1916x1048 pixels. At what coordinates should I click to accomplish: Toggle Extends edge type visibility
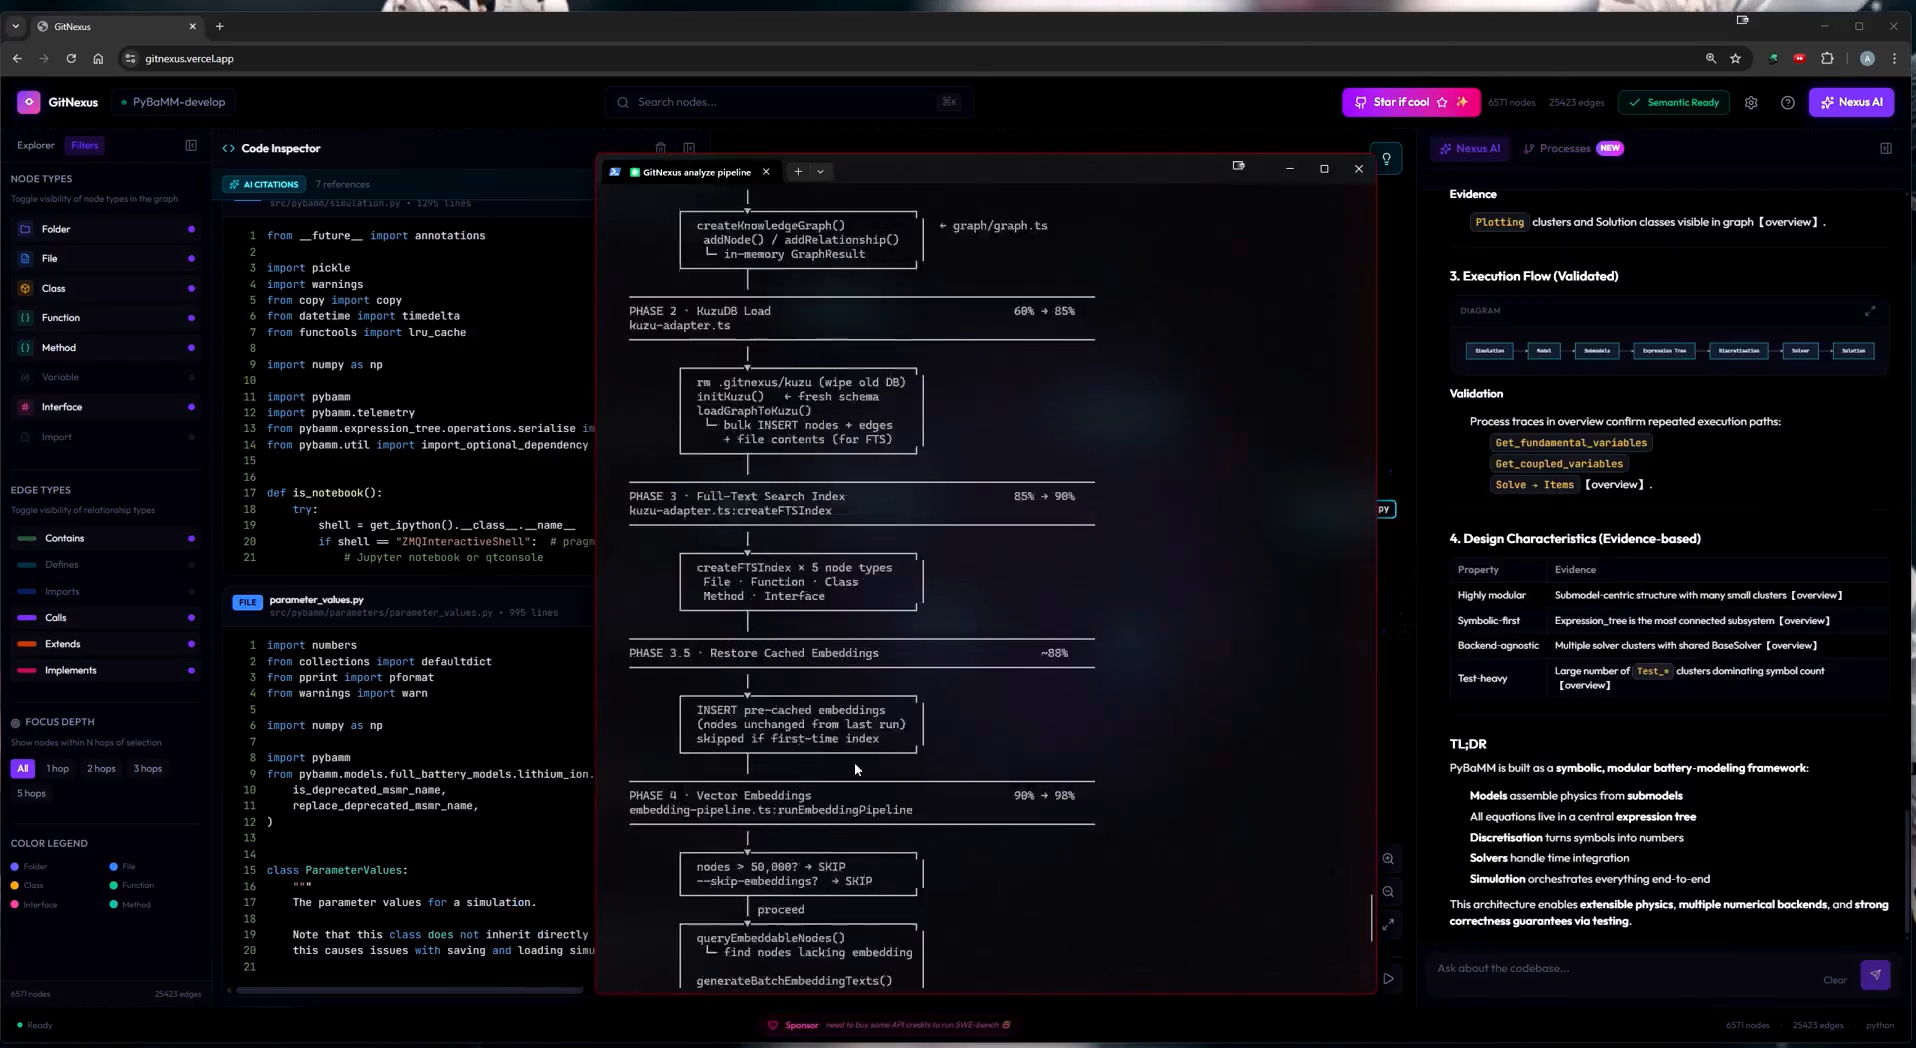[x=105, y=644]
